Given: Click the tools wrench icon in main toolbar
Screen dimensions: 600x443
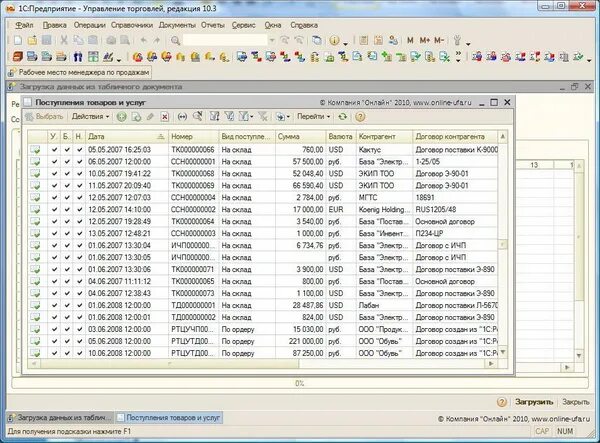Looking at the screenshot, I should [457, 40].
